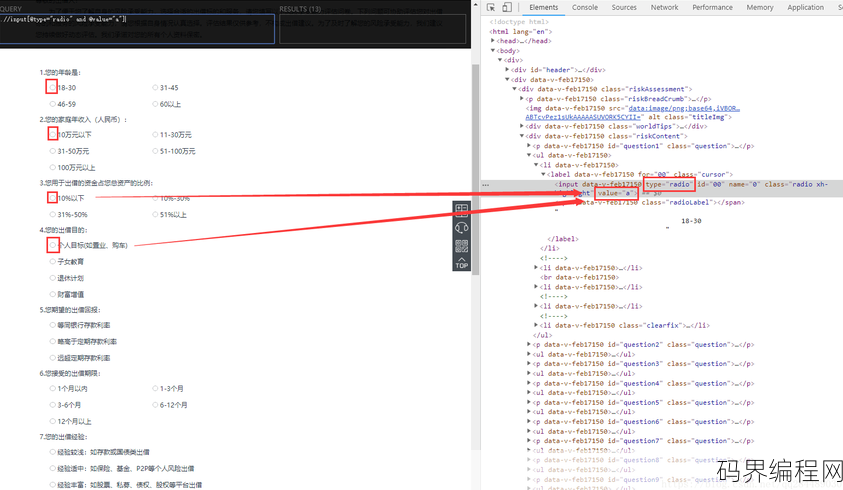This screenshot has height=490, width=843.
Task: Switch to the Elements tab
Action: (543, 8)
